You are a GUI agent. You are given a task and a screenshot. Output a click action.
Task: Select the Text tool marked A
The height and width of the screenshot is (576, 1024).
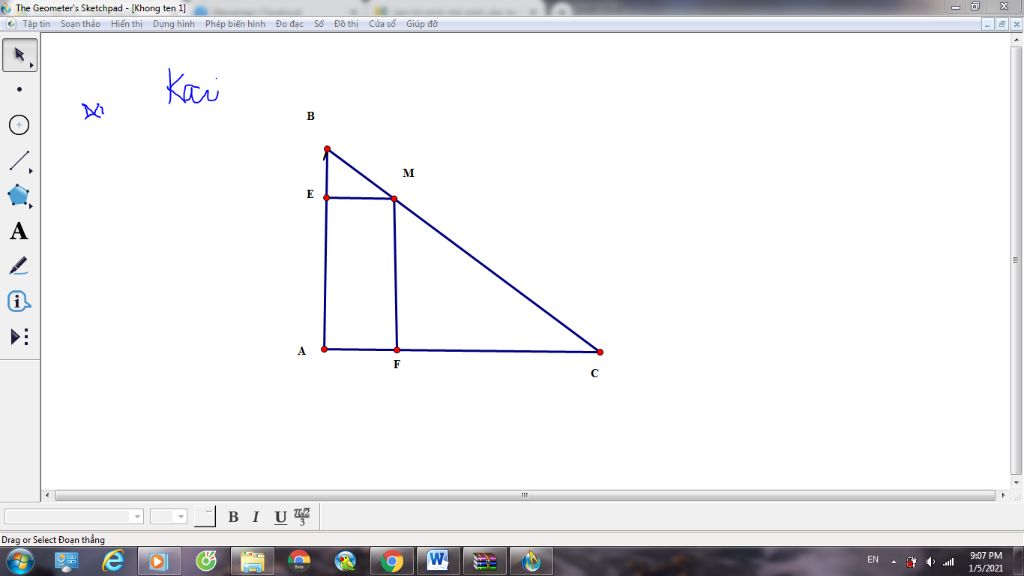click(x=20, y=231)
